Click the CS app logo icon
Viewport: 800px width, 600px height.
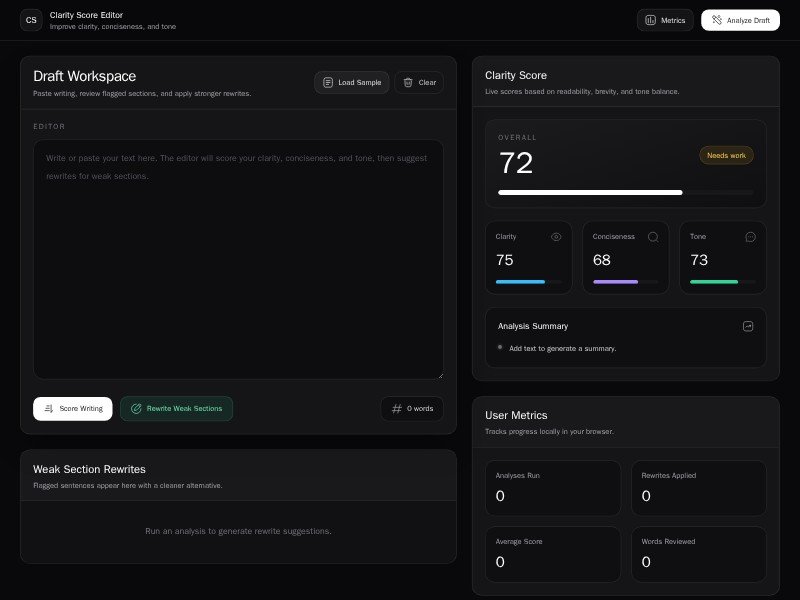click(x=31, y=20)
